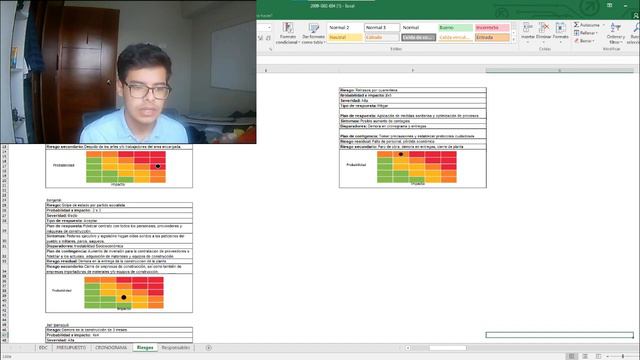This screenshot has height=360, width=640.
Task: Click 'Probabilidad e impacto: 4x4' bottom cell
Action: [x=119, y=335]
